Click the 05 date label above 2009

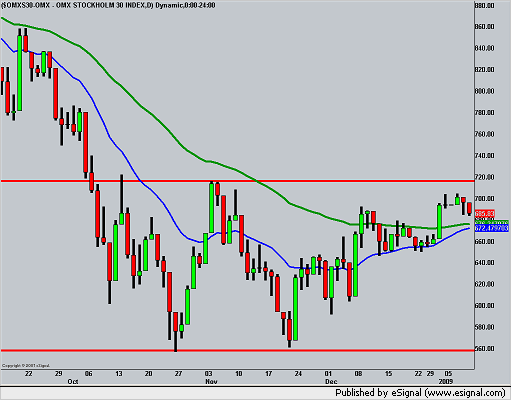click(x=448, y=374)
